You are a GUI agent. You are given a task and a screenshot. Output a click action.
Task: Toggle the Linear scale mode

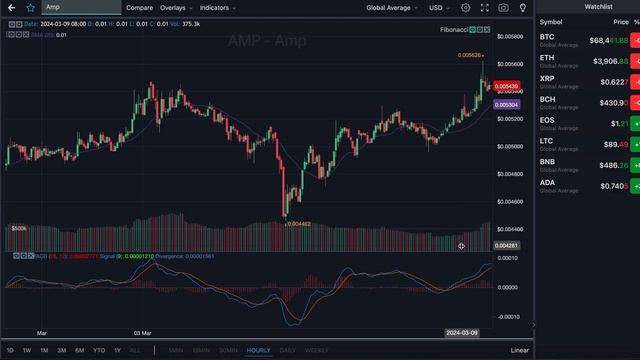point(520,350)
